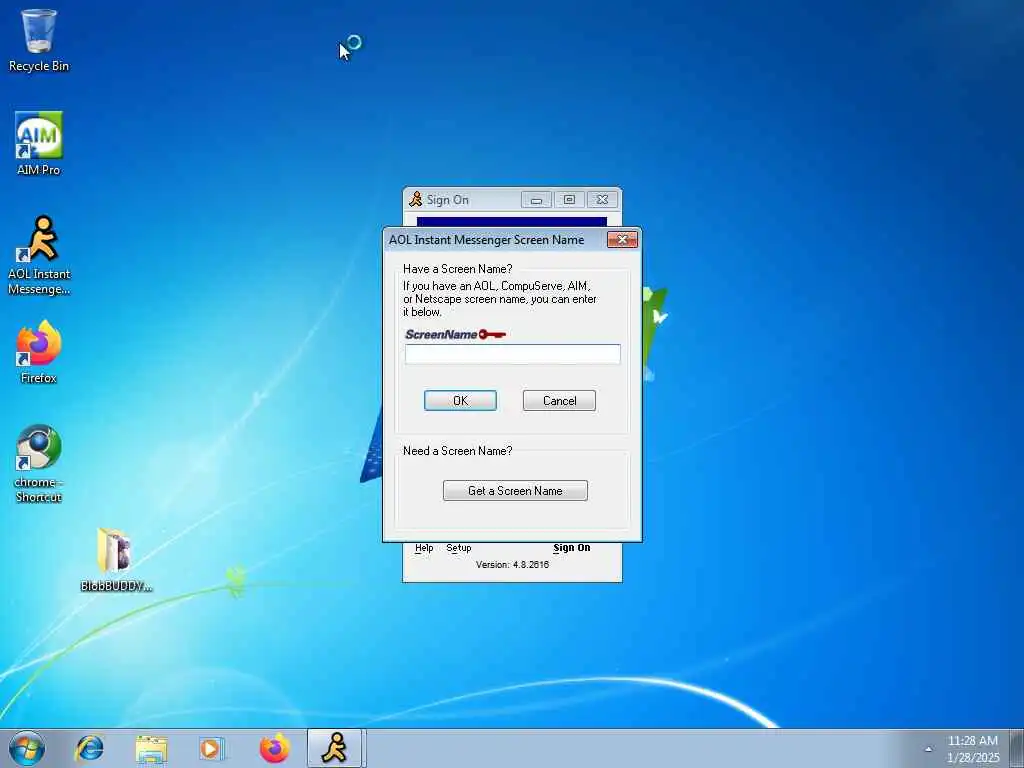Screen dimensions: 1024x768
Task: Select the AIM Pro desktop shortcut
Action: click(39, 143)
